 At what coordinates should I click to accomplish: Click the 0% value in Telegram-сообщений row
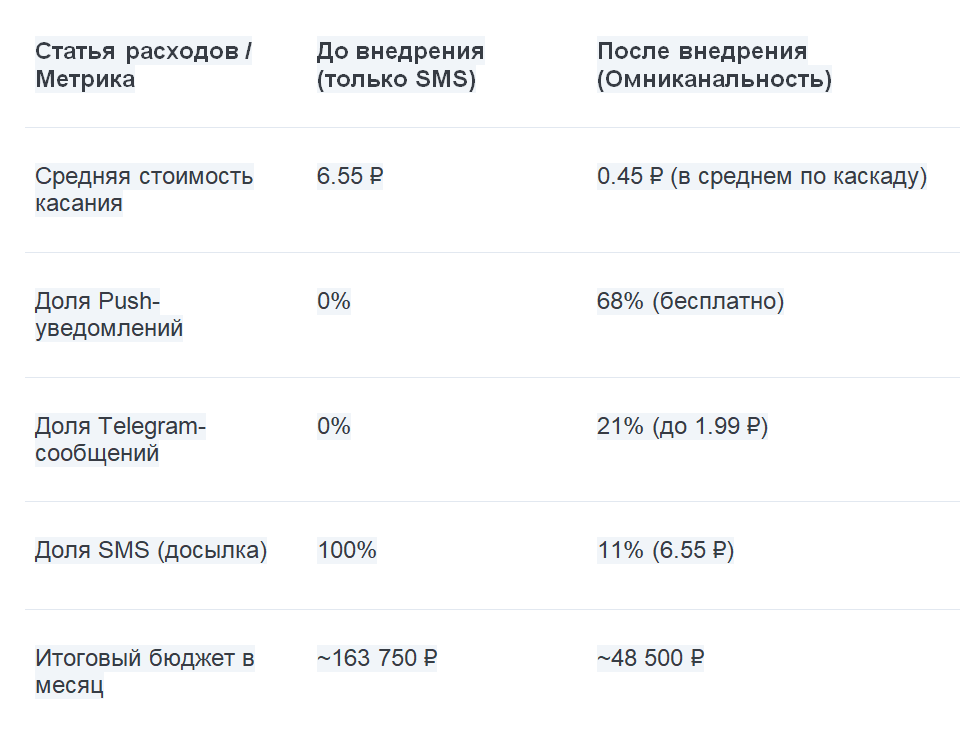point(334,427)
